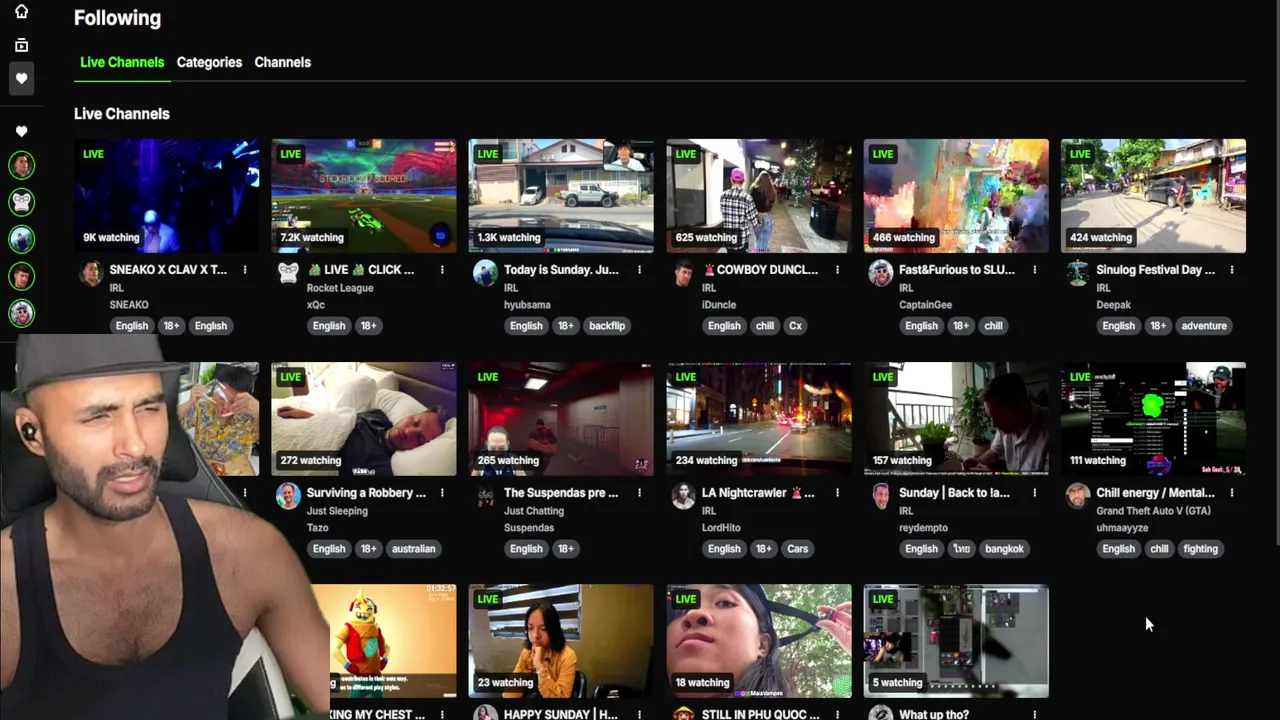The width and height of the screenshot is (1280, 720).
Task: Click the backflip tag on hyubsama stream
Action: [607, 326]
